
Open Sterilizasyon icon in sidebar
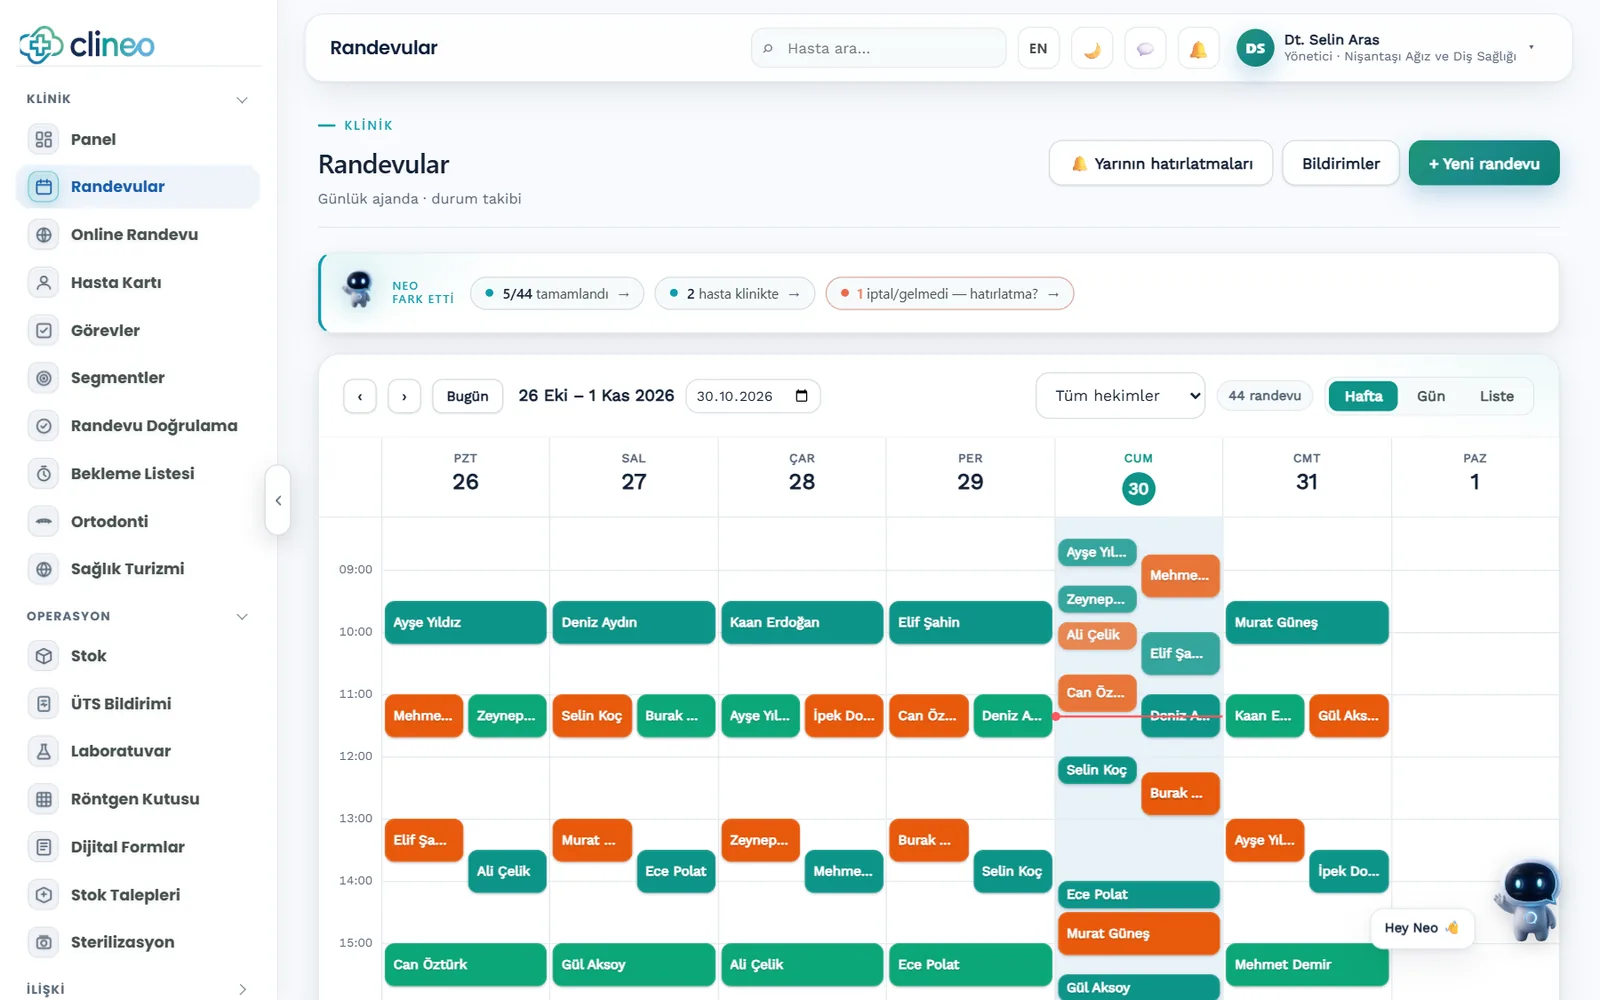pos(44,942)
